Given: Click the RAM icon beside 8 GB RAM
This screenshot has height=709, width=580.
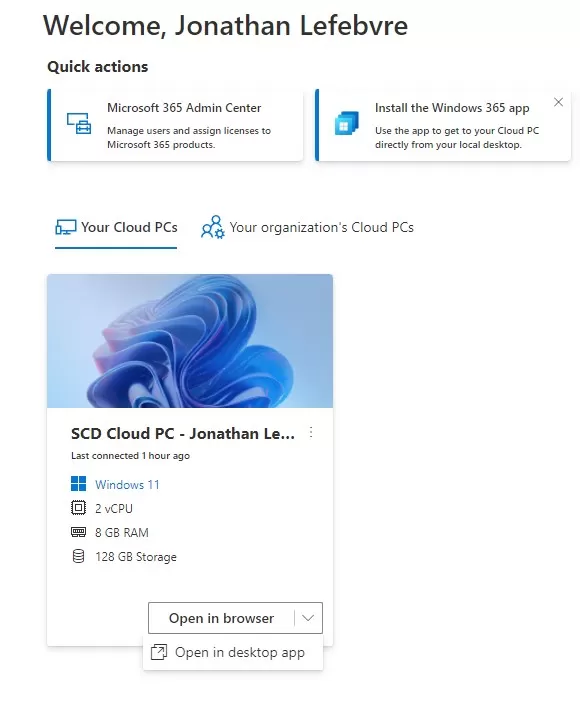Looking at the screenshot, I should (78, 532).
